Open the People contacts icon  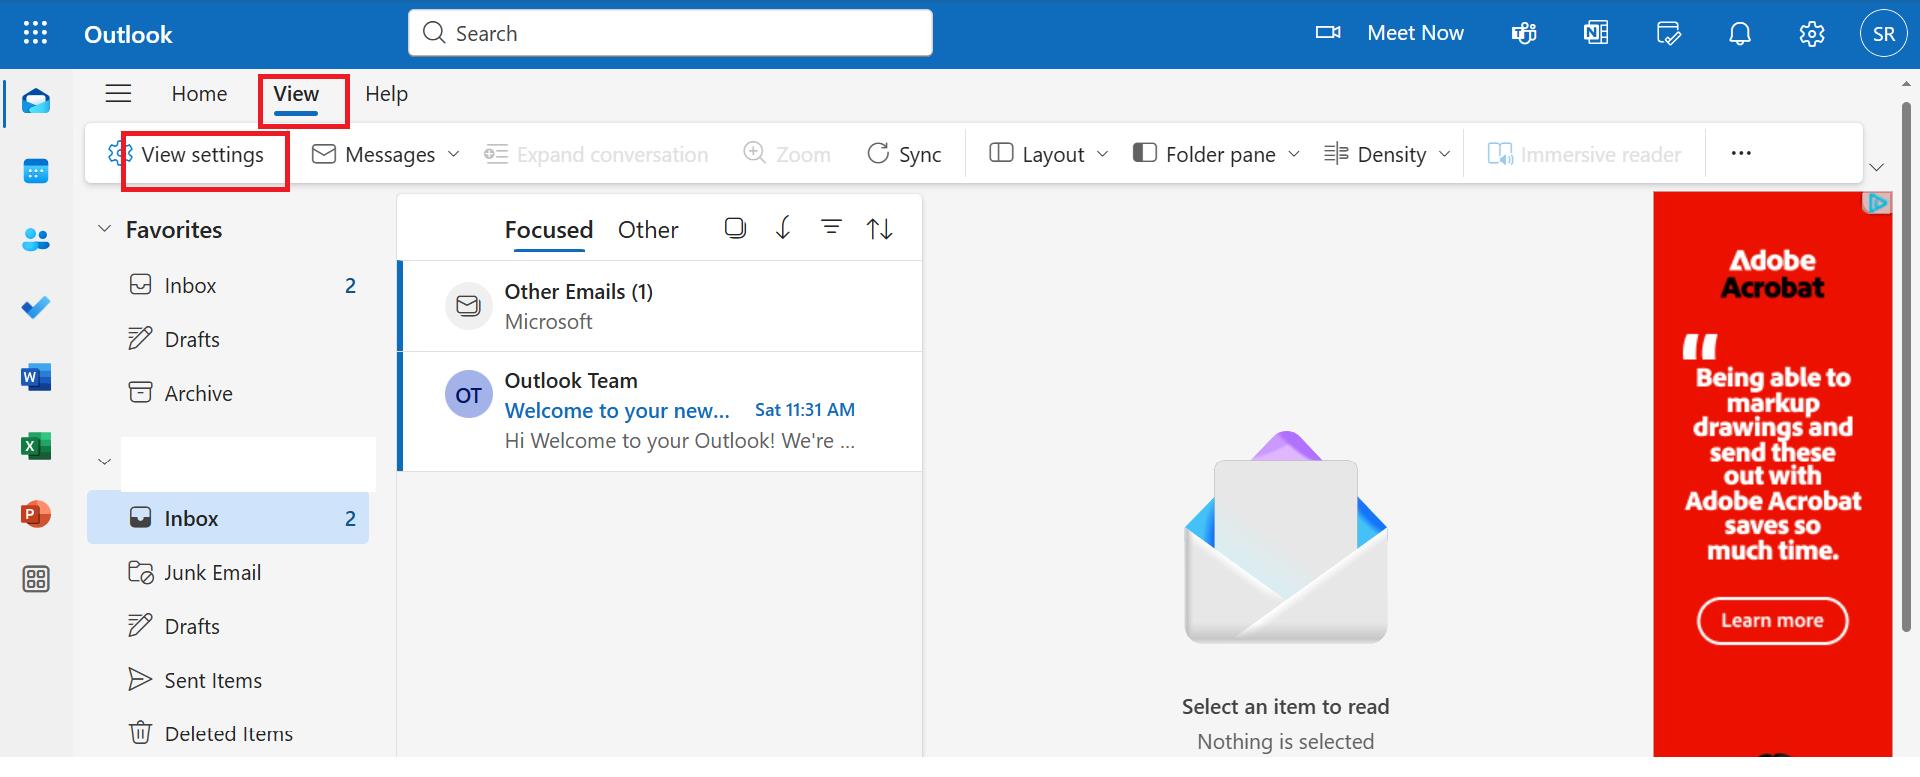[36, 240]
